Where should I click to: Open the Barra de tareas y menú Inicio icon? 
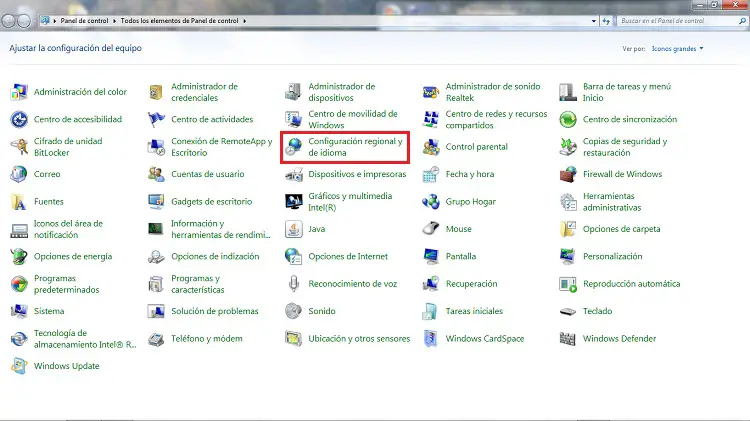tap(568, 92)
